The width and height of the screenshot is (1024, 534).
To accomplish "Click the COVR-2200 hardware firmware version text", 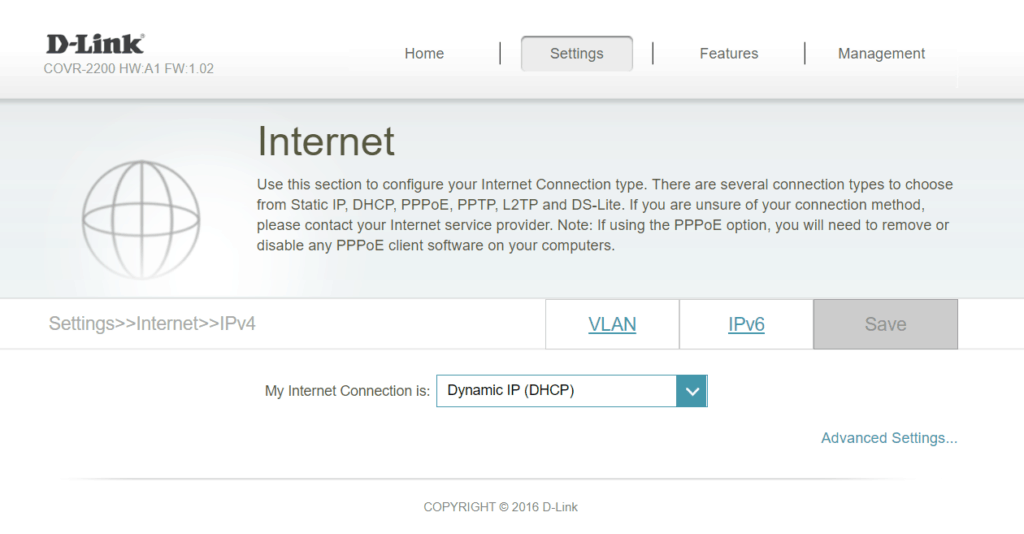I will (128, 69).
